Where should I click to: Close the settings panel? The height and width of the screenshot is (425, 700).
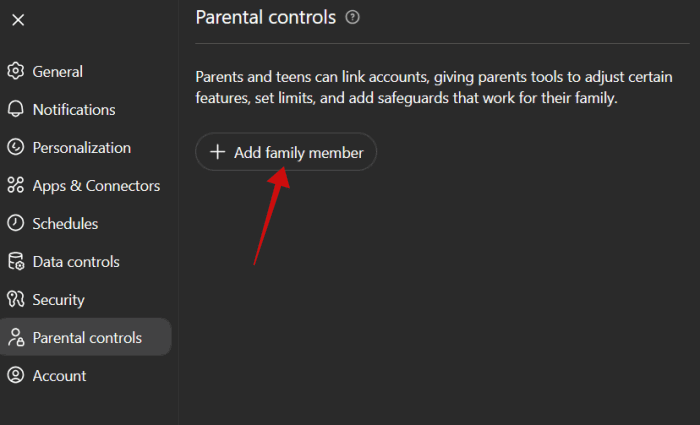[18, 19]
